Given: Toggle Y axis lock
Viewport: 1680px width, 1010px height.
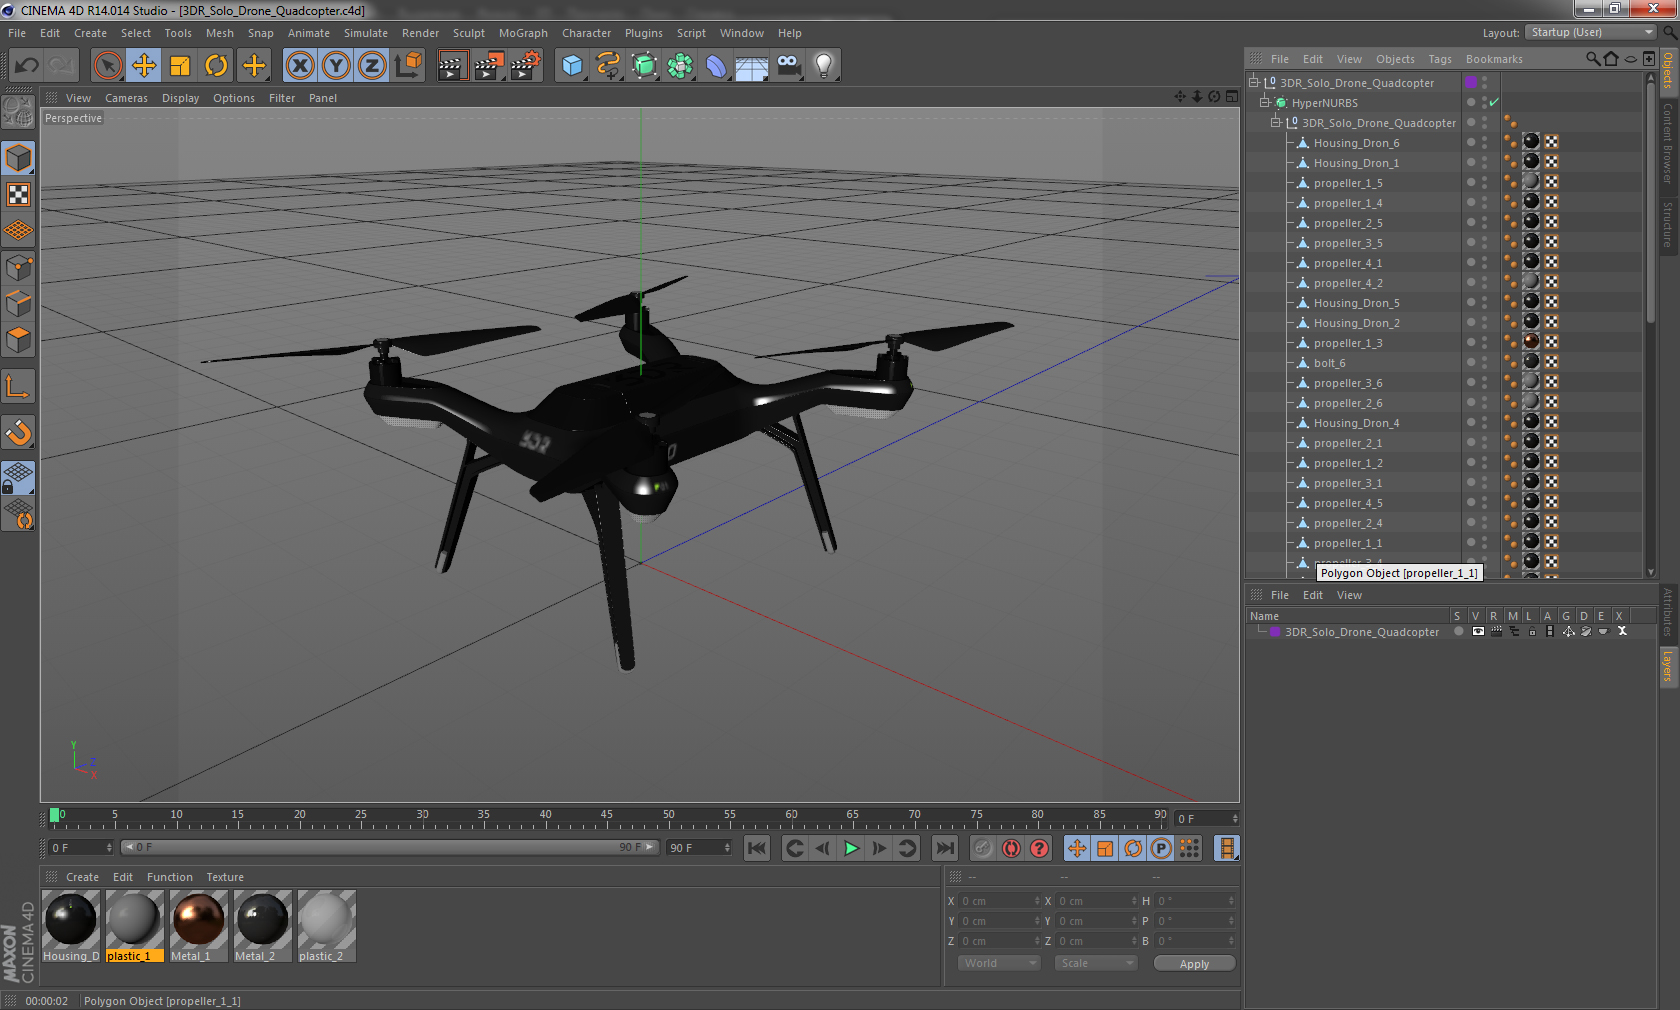Looking at the screenshot, I should click(336, 66).
